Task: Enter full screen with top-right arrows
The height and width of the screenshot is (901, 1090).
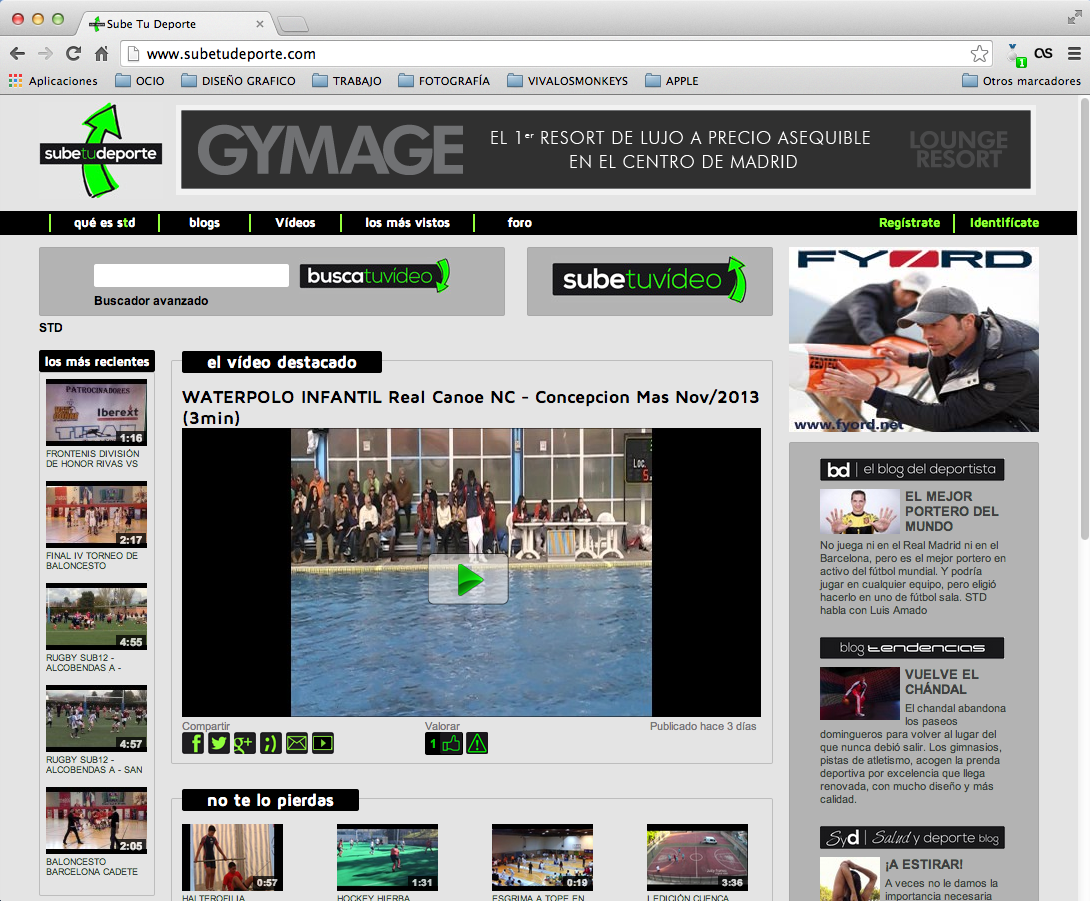Action: click(1075, 17)
